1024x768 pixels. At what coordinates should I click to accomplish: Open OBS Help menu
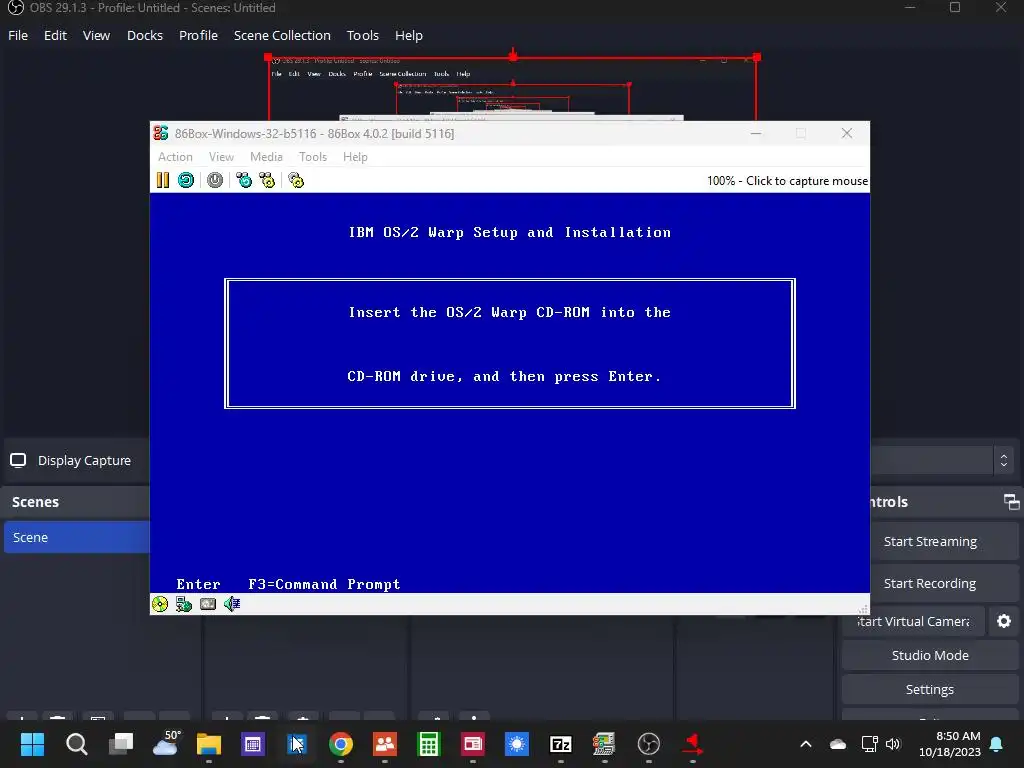(x=409, y=35)
